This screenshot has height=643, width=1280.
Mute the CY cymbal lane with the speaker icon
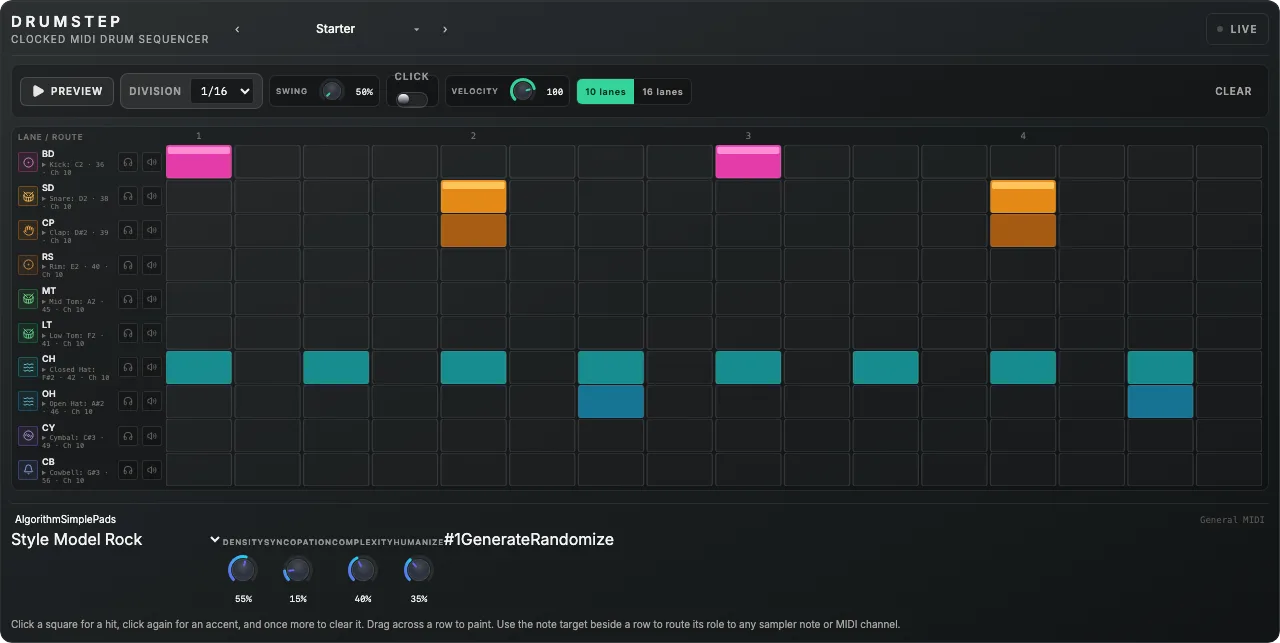(x=152, y=435)
